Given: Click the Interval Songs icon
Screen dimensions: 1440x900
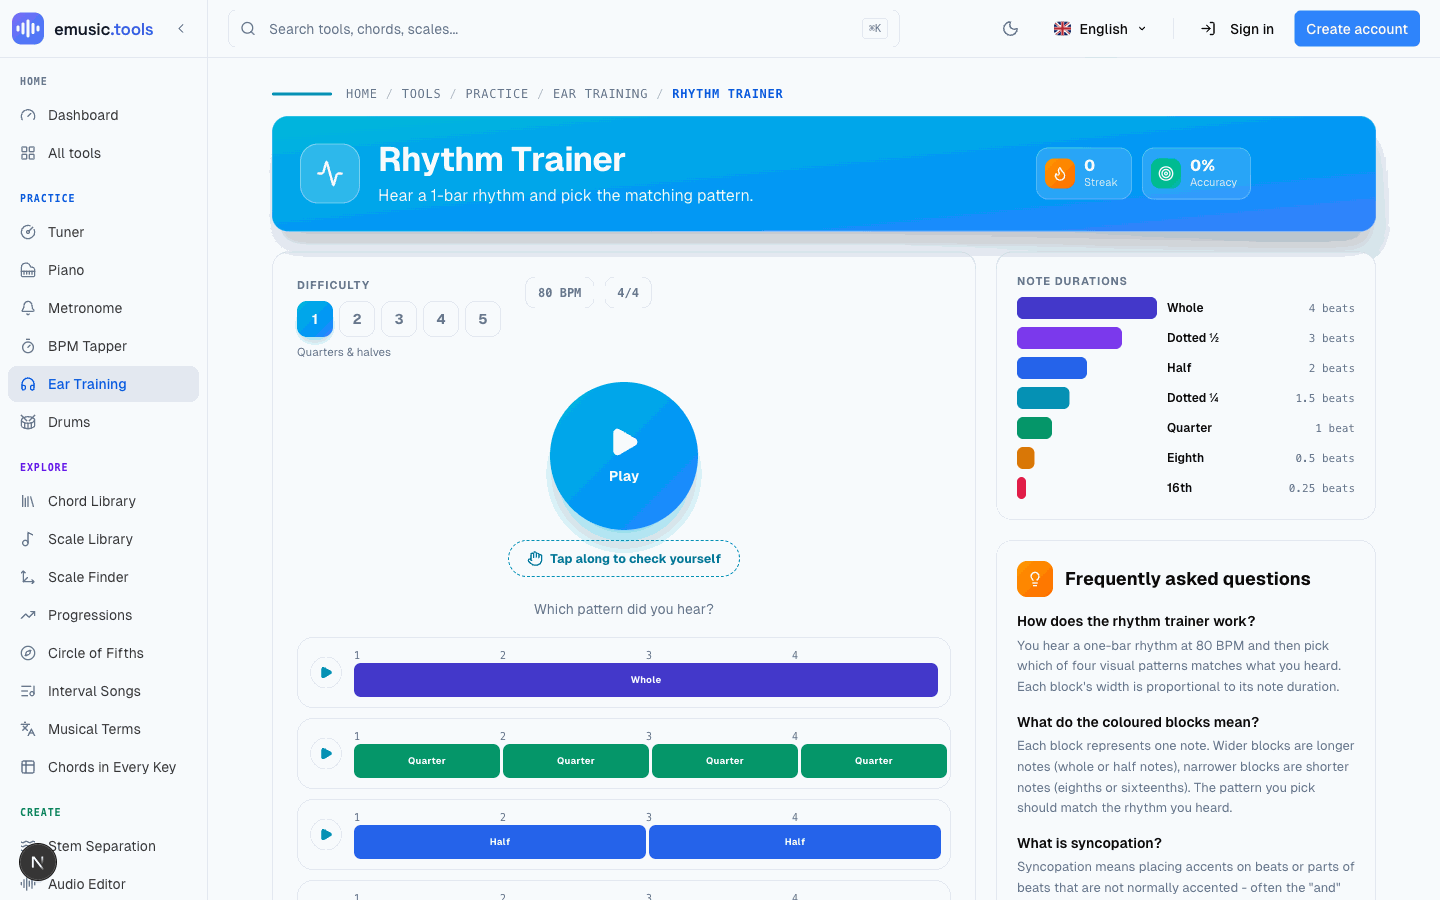Looking at the screenshot, I should click(28, 691).
